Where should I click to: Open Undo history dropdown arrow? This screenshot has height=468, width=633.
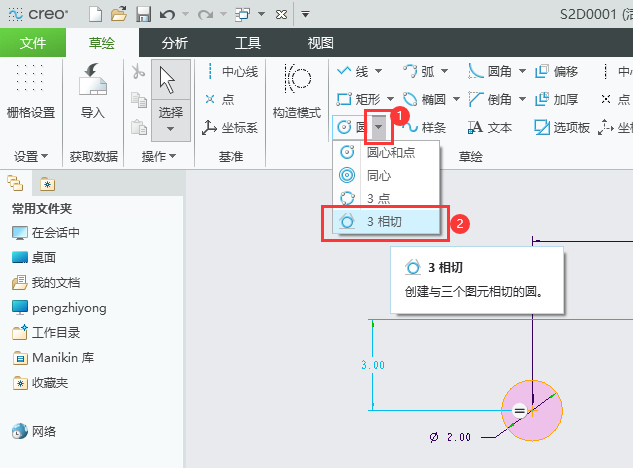click(x=185, y=15)
